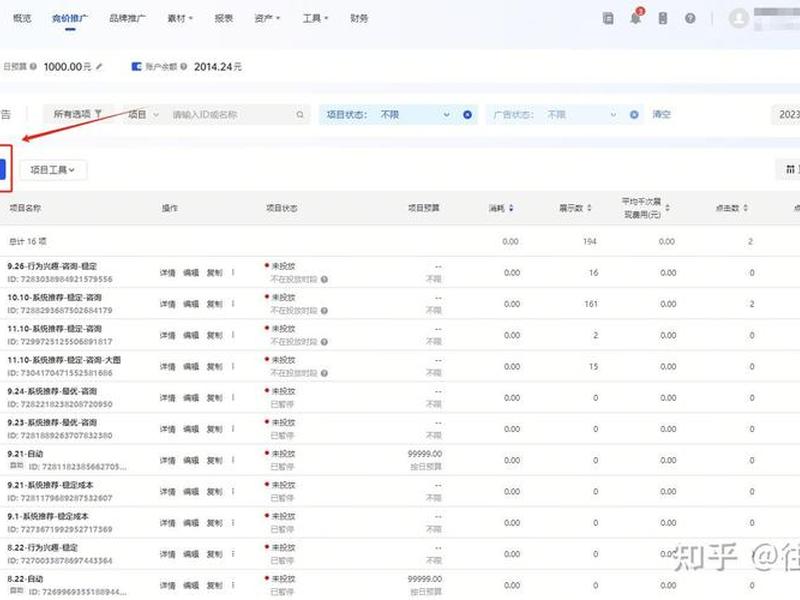The image size is (800, 600).
Task: Expand the 工具 menu
Action: [315, 18]
